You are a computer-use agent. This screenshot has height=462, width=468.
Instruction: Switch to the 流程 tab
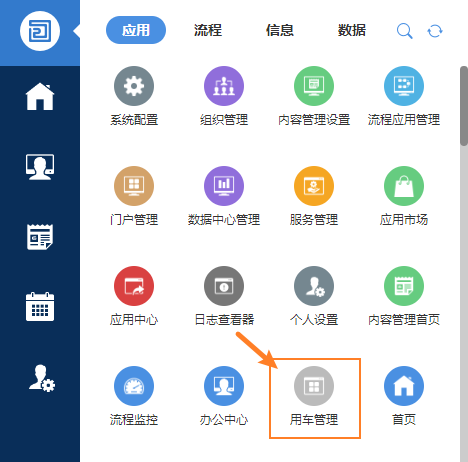point(208,30)
